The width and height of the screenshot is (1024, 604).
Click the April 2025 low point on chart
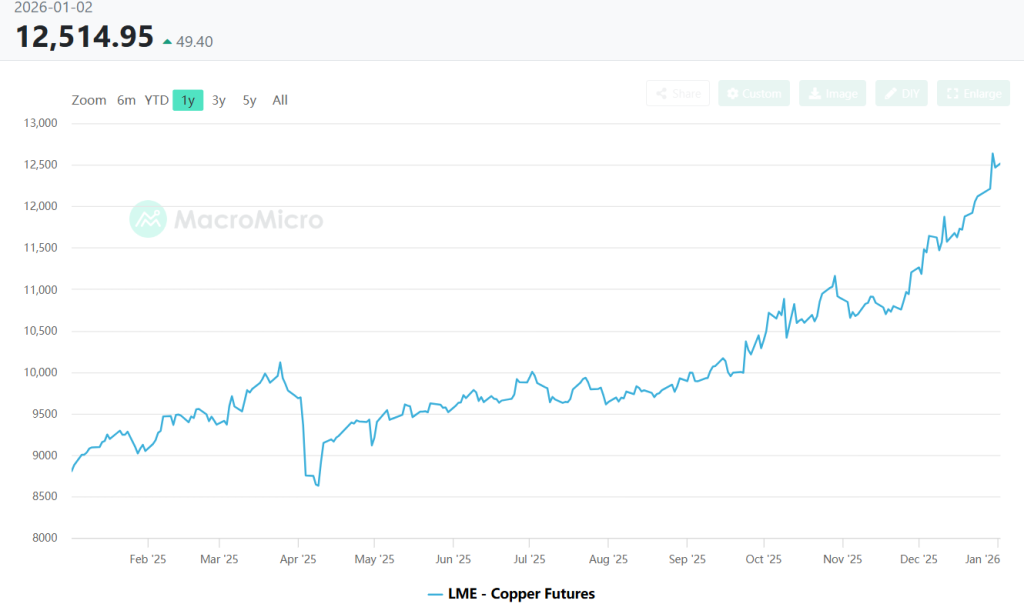[x=317, y=485]
